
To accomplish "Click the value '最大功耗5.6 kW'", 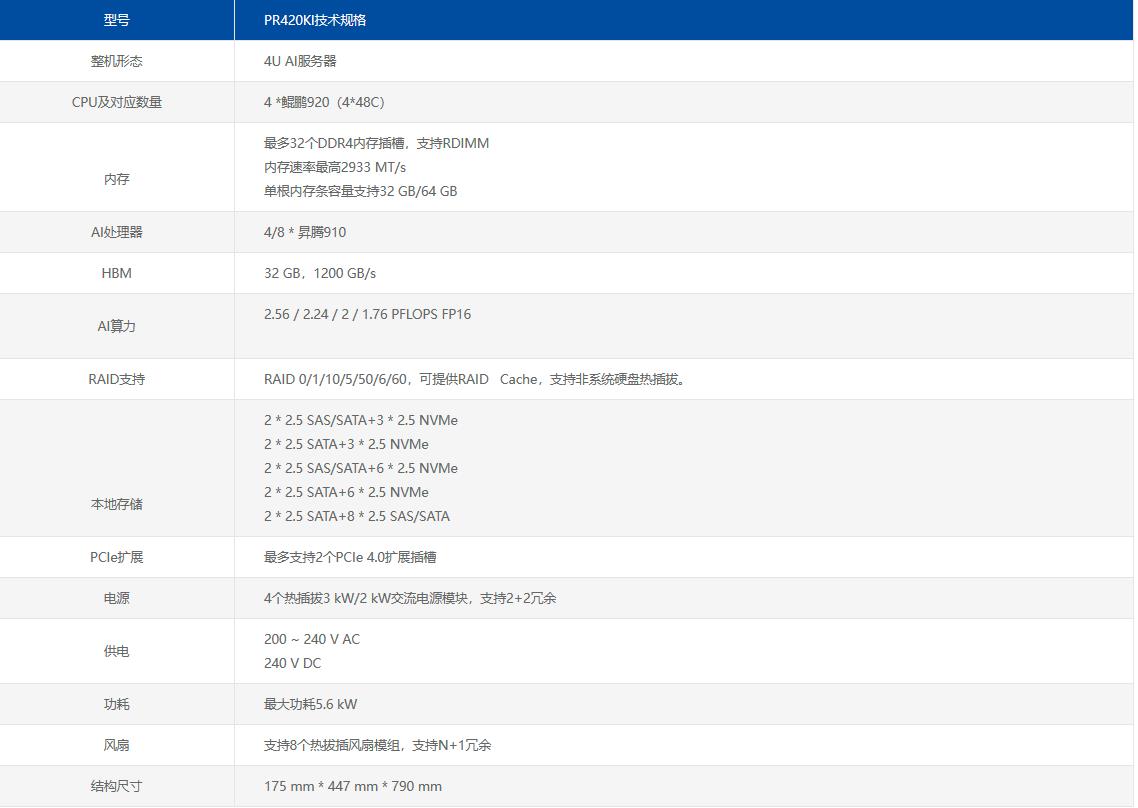I will (311, 704).
